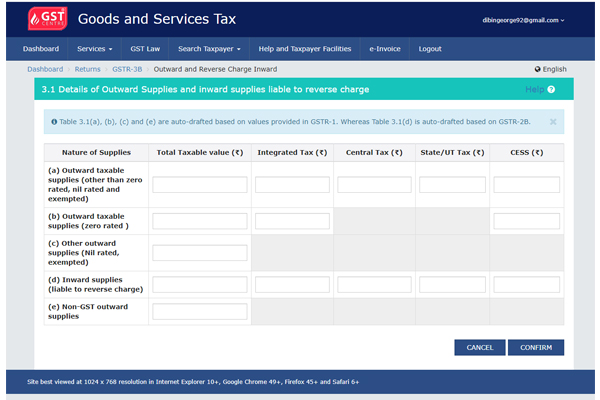
Task: Click the CONFIRM button
Action: click(x=536, y=348)
